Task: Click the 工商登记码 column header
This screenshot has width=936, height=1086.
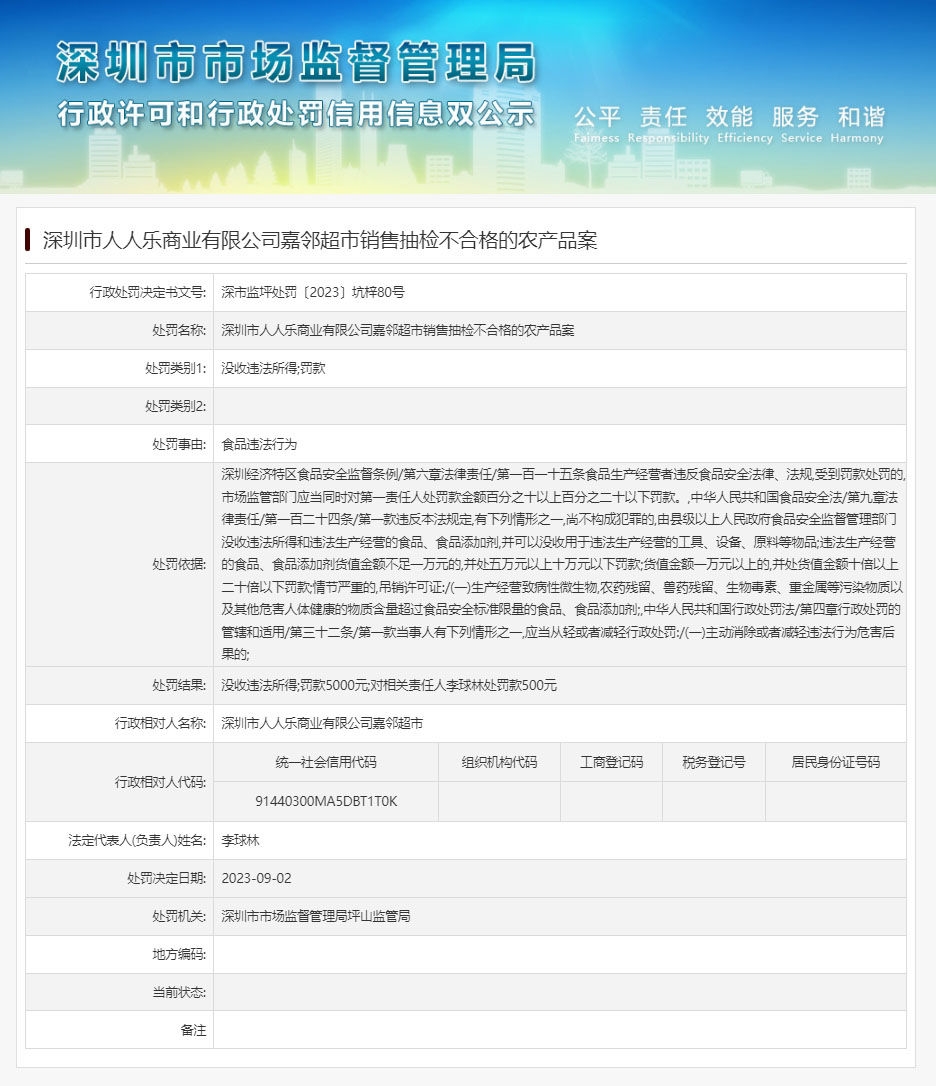Action: coord(611,763)
